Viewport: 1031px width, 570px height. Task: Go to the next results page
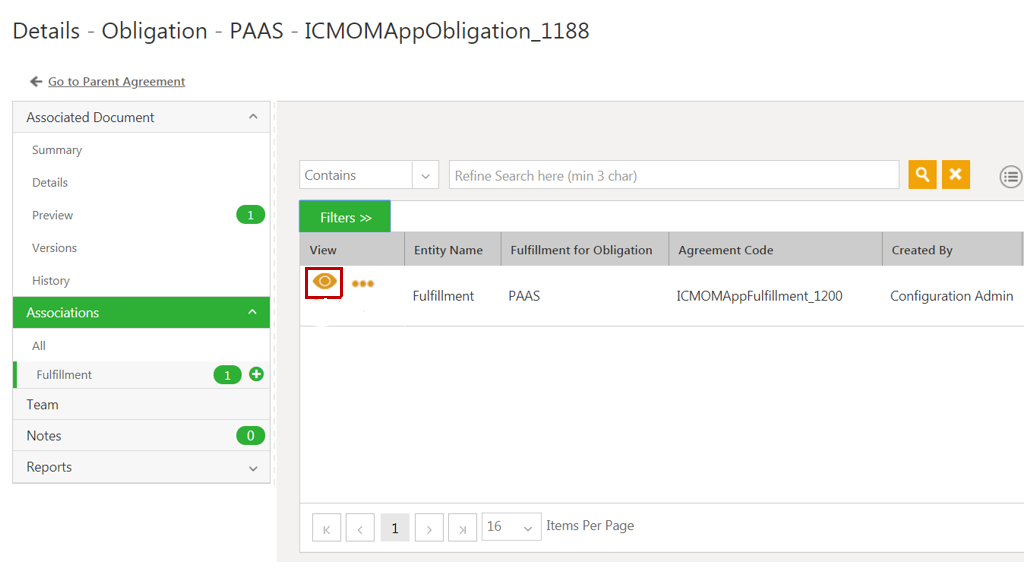[429, 527]
